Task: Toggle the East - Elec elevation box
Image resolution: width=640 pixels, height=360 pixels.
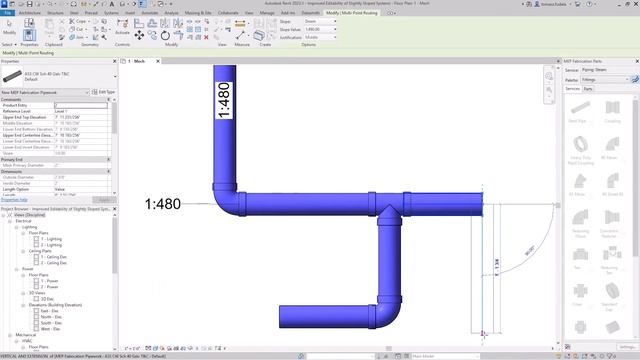Action: pos(36,311)
